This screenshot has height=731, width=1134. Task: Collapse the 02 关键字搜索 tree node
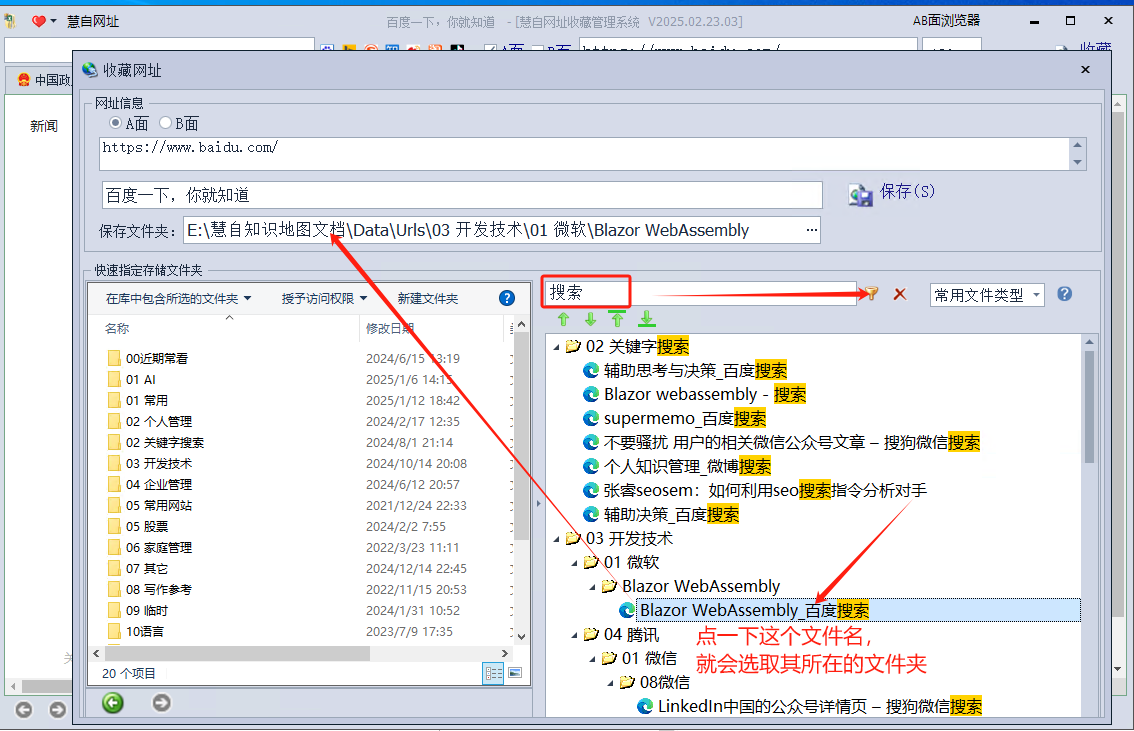(x=556, y=348)
